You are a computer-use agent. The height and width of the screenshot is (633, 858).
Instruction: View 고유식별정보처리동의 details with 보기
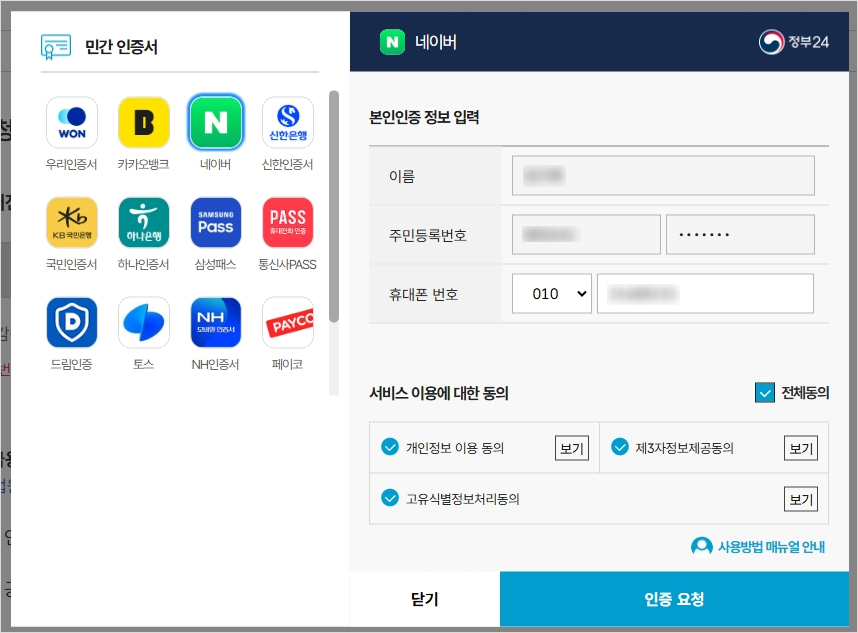[x=801, y=499]
